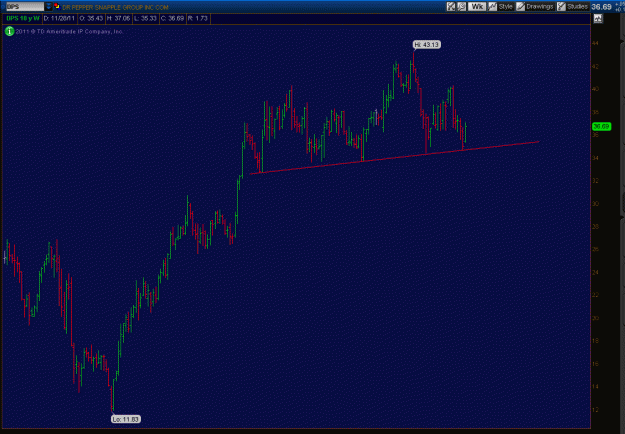This screenshot has width=625, height=434.
Task: Click the magnifier zoom icon in toolbar
Action: 462,6
